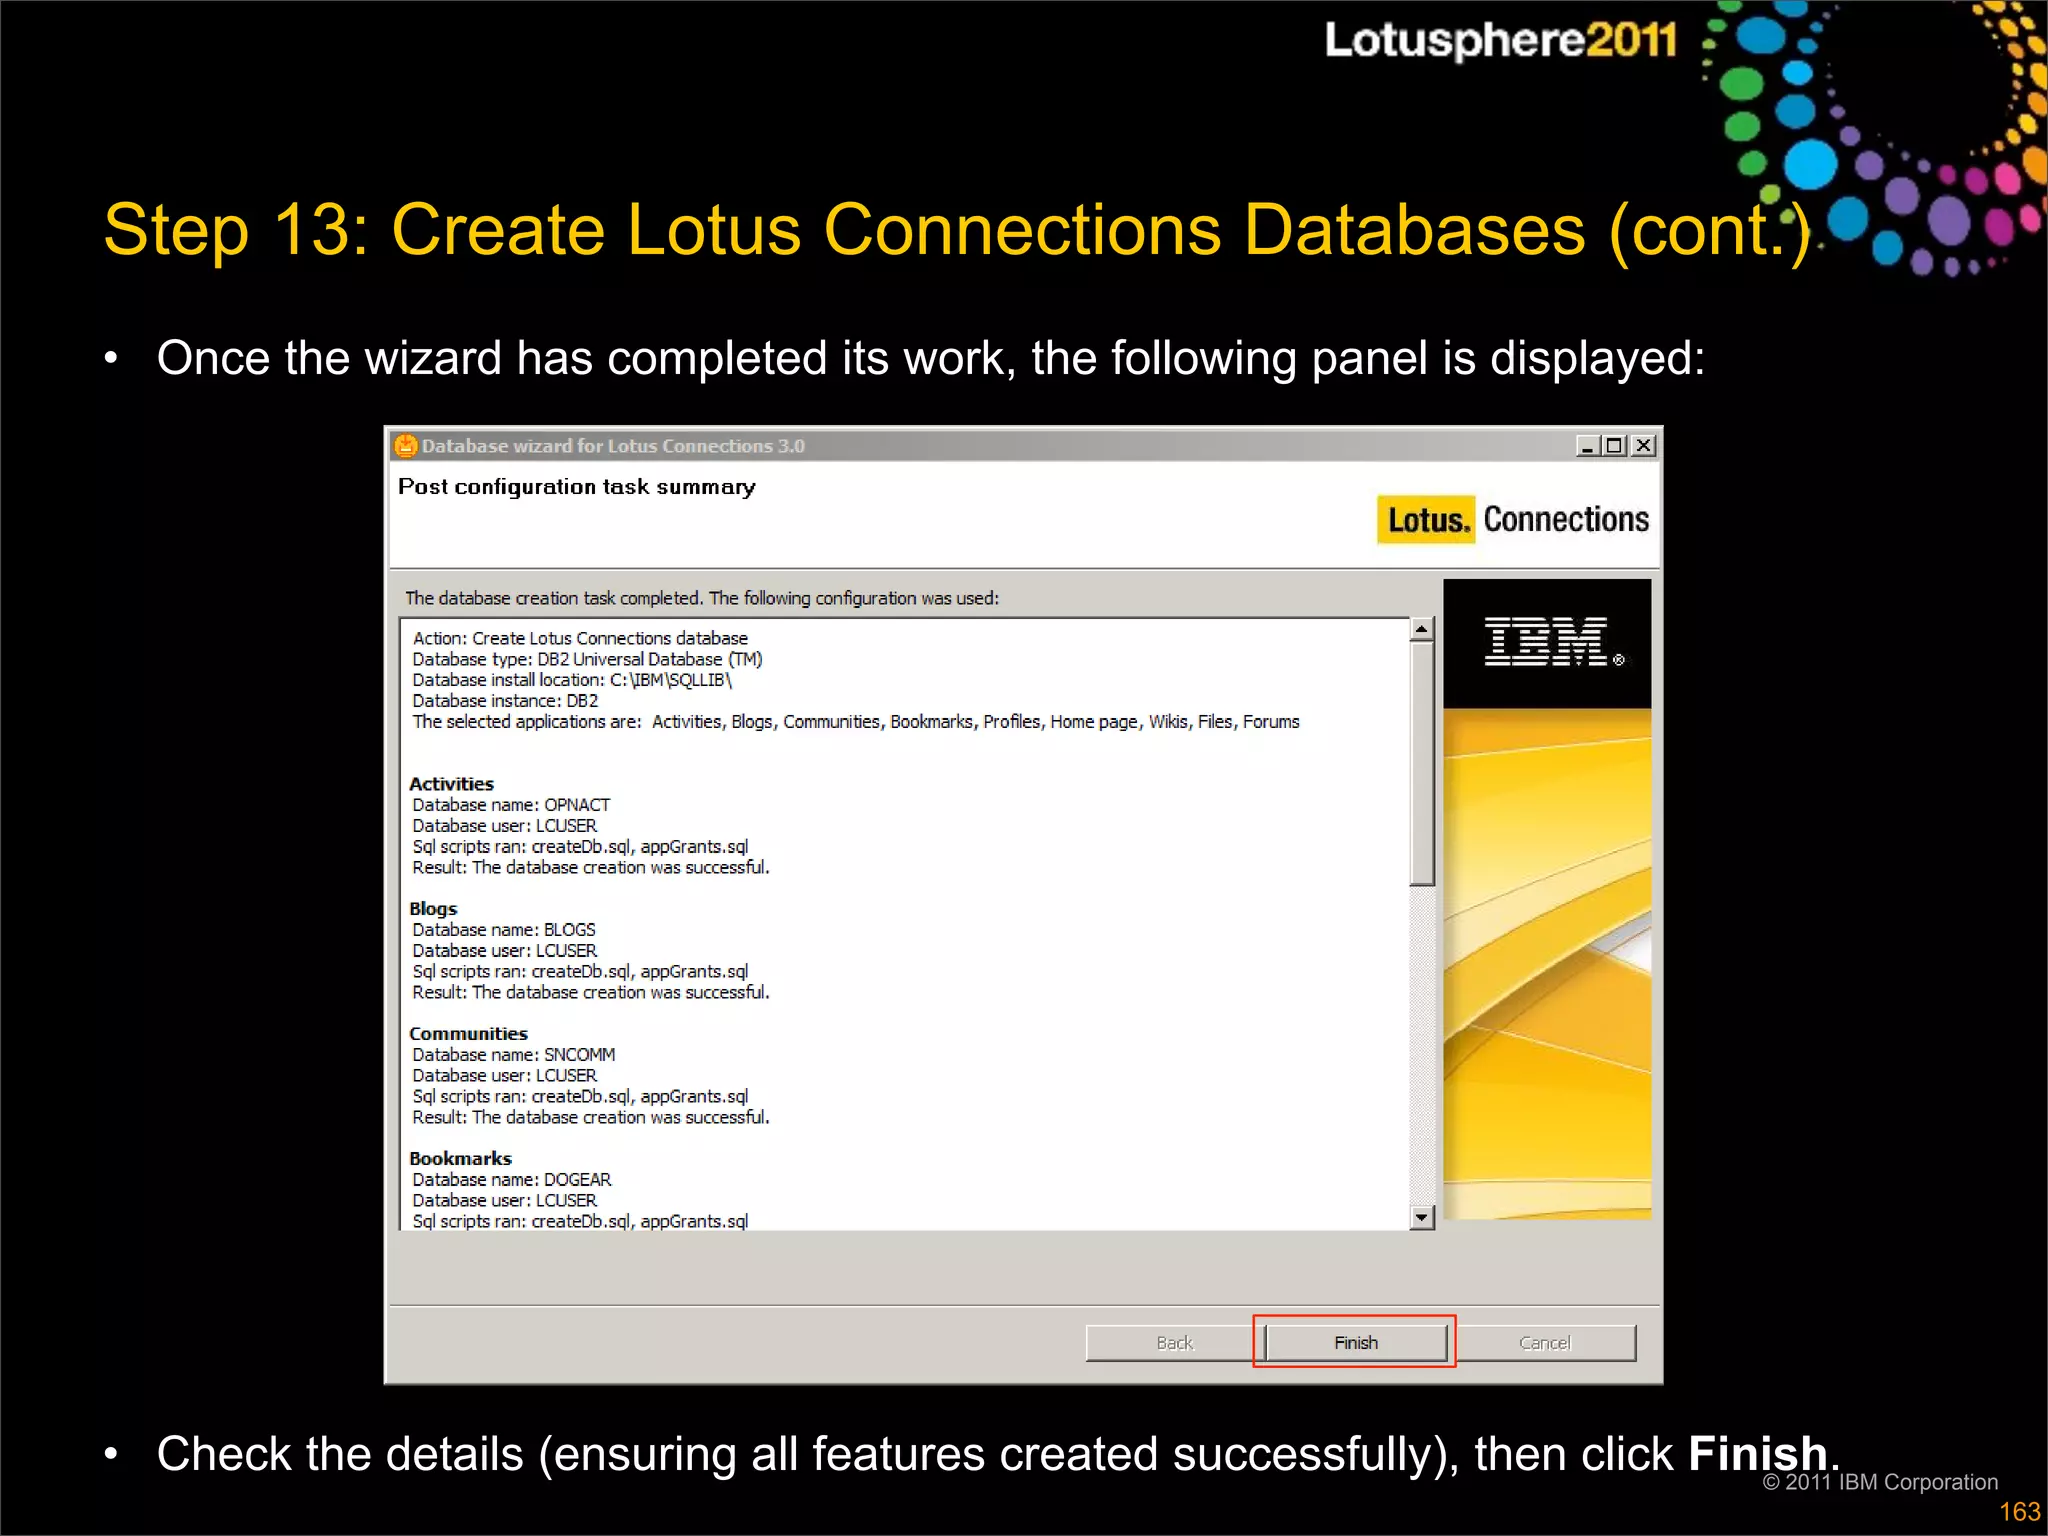Click the Lotusphere2011 logo text
Viewport: 2048px width, 1536px height.
(1500, 40)
